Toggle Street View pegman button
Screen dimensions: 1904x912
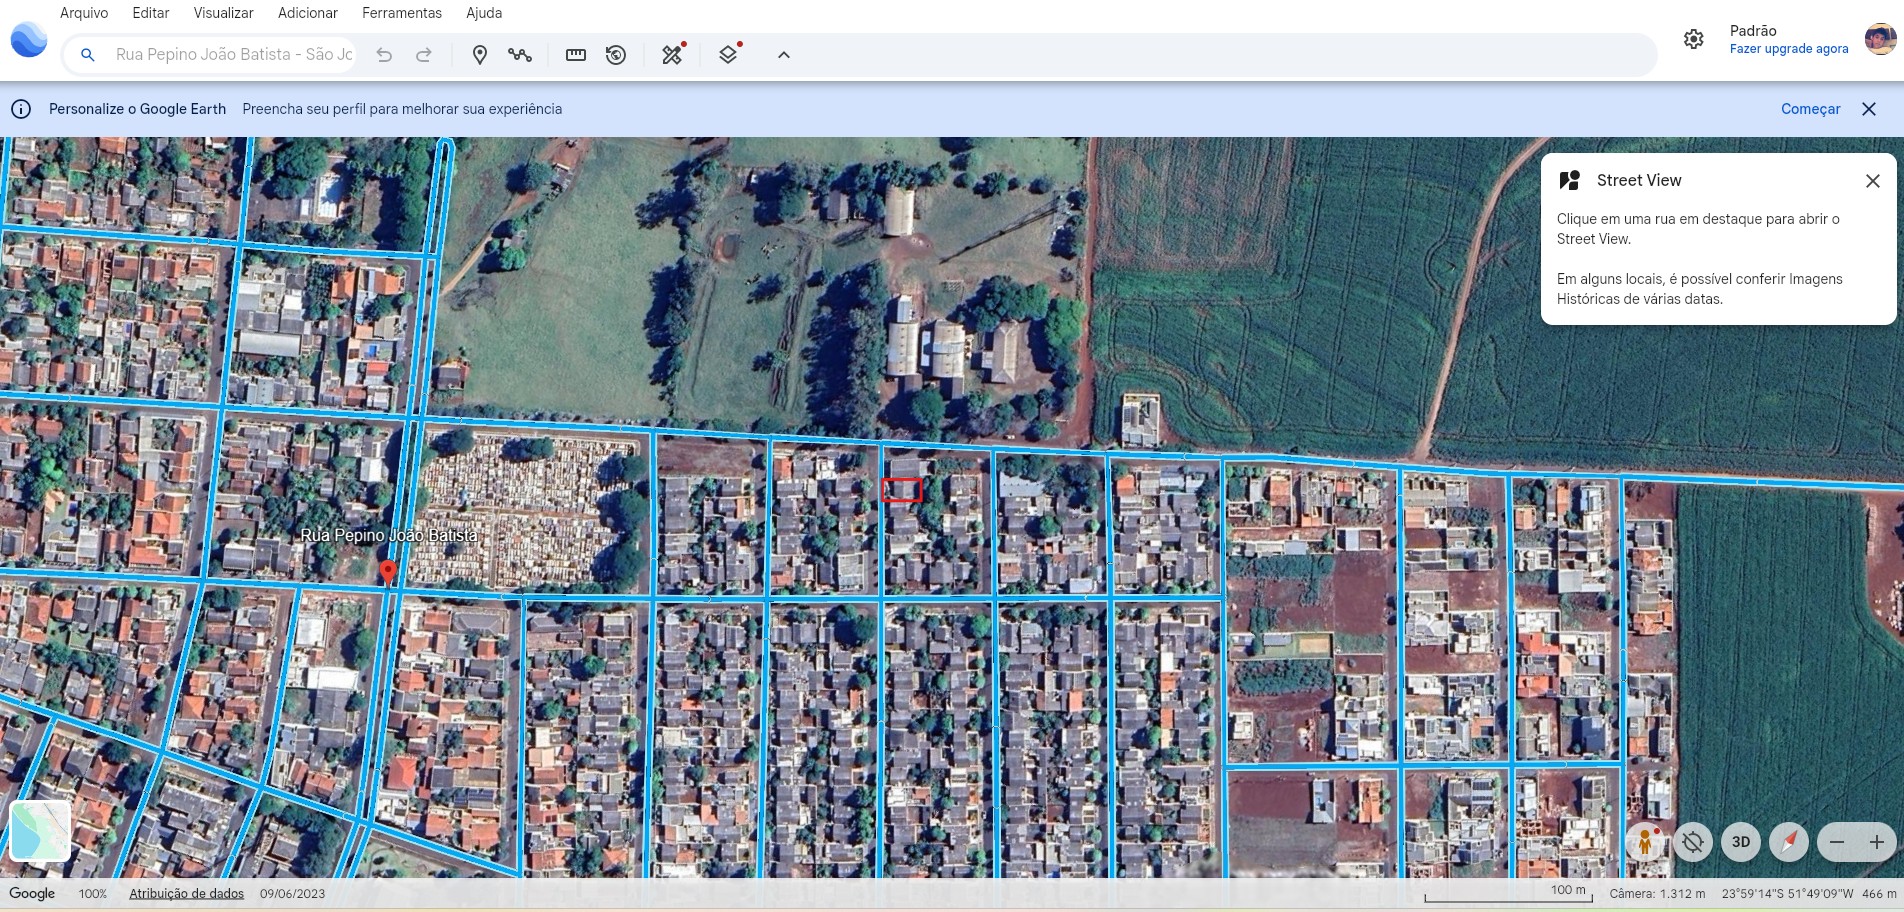tap(1645, 842)
